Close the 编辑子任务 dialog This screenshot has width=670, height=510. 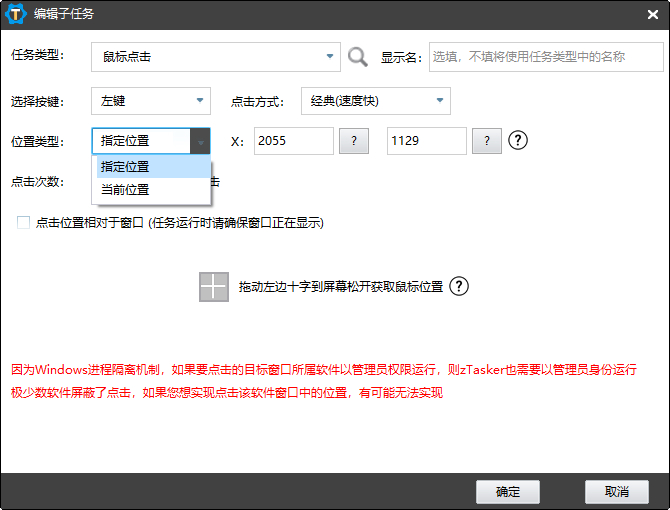coord(652,15)
